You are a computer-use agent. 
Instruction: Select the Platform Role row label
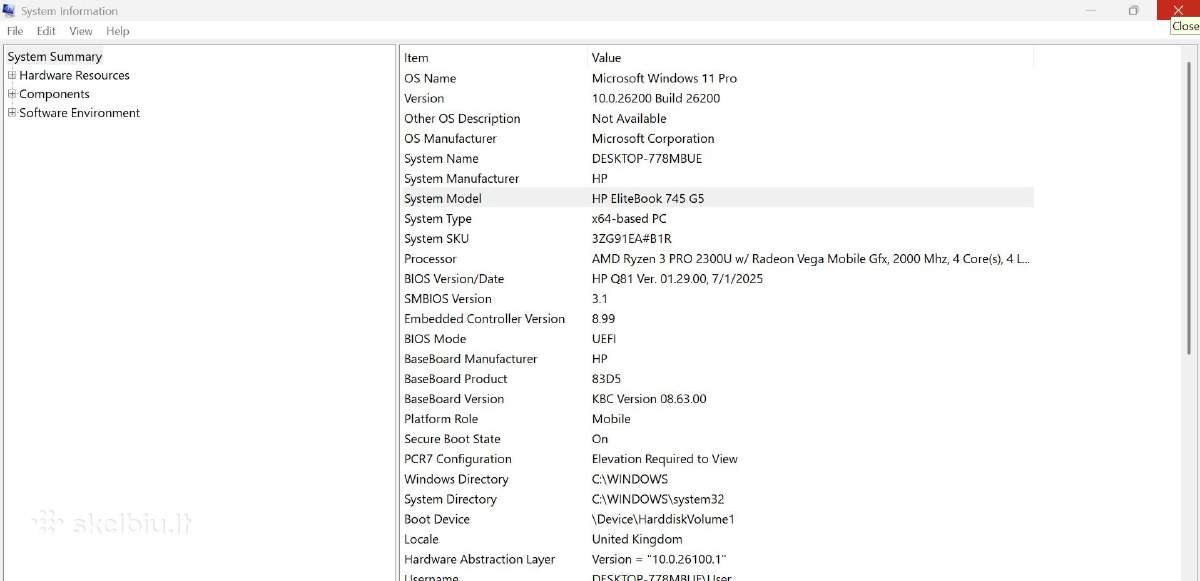441,418
